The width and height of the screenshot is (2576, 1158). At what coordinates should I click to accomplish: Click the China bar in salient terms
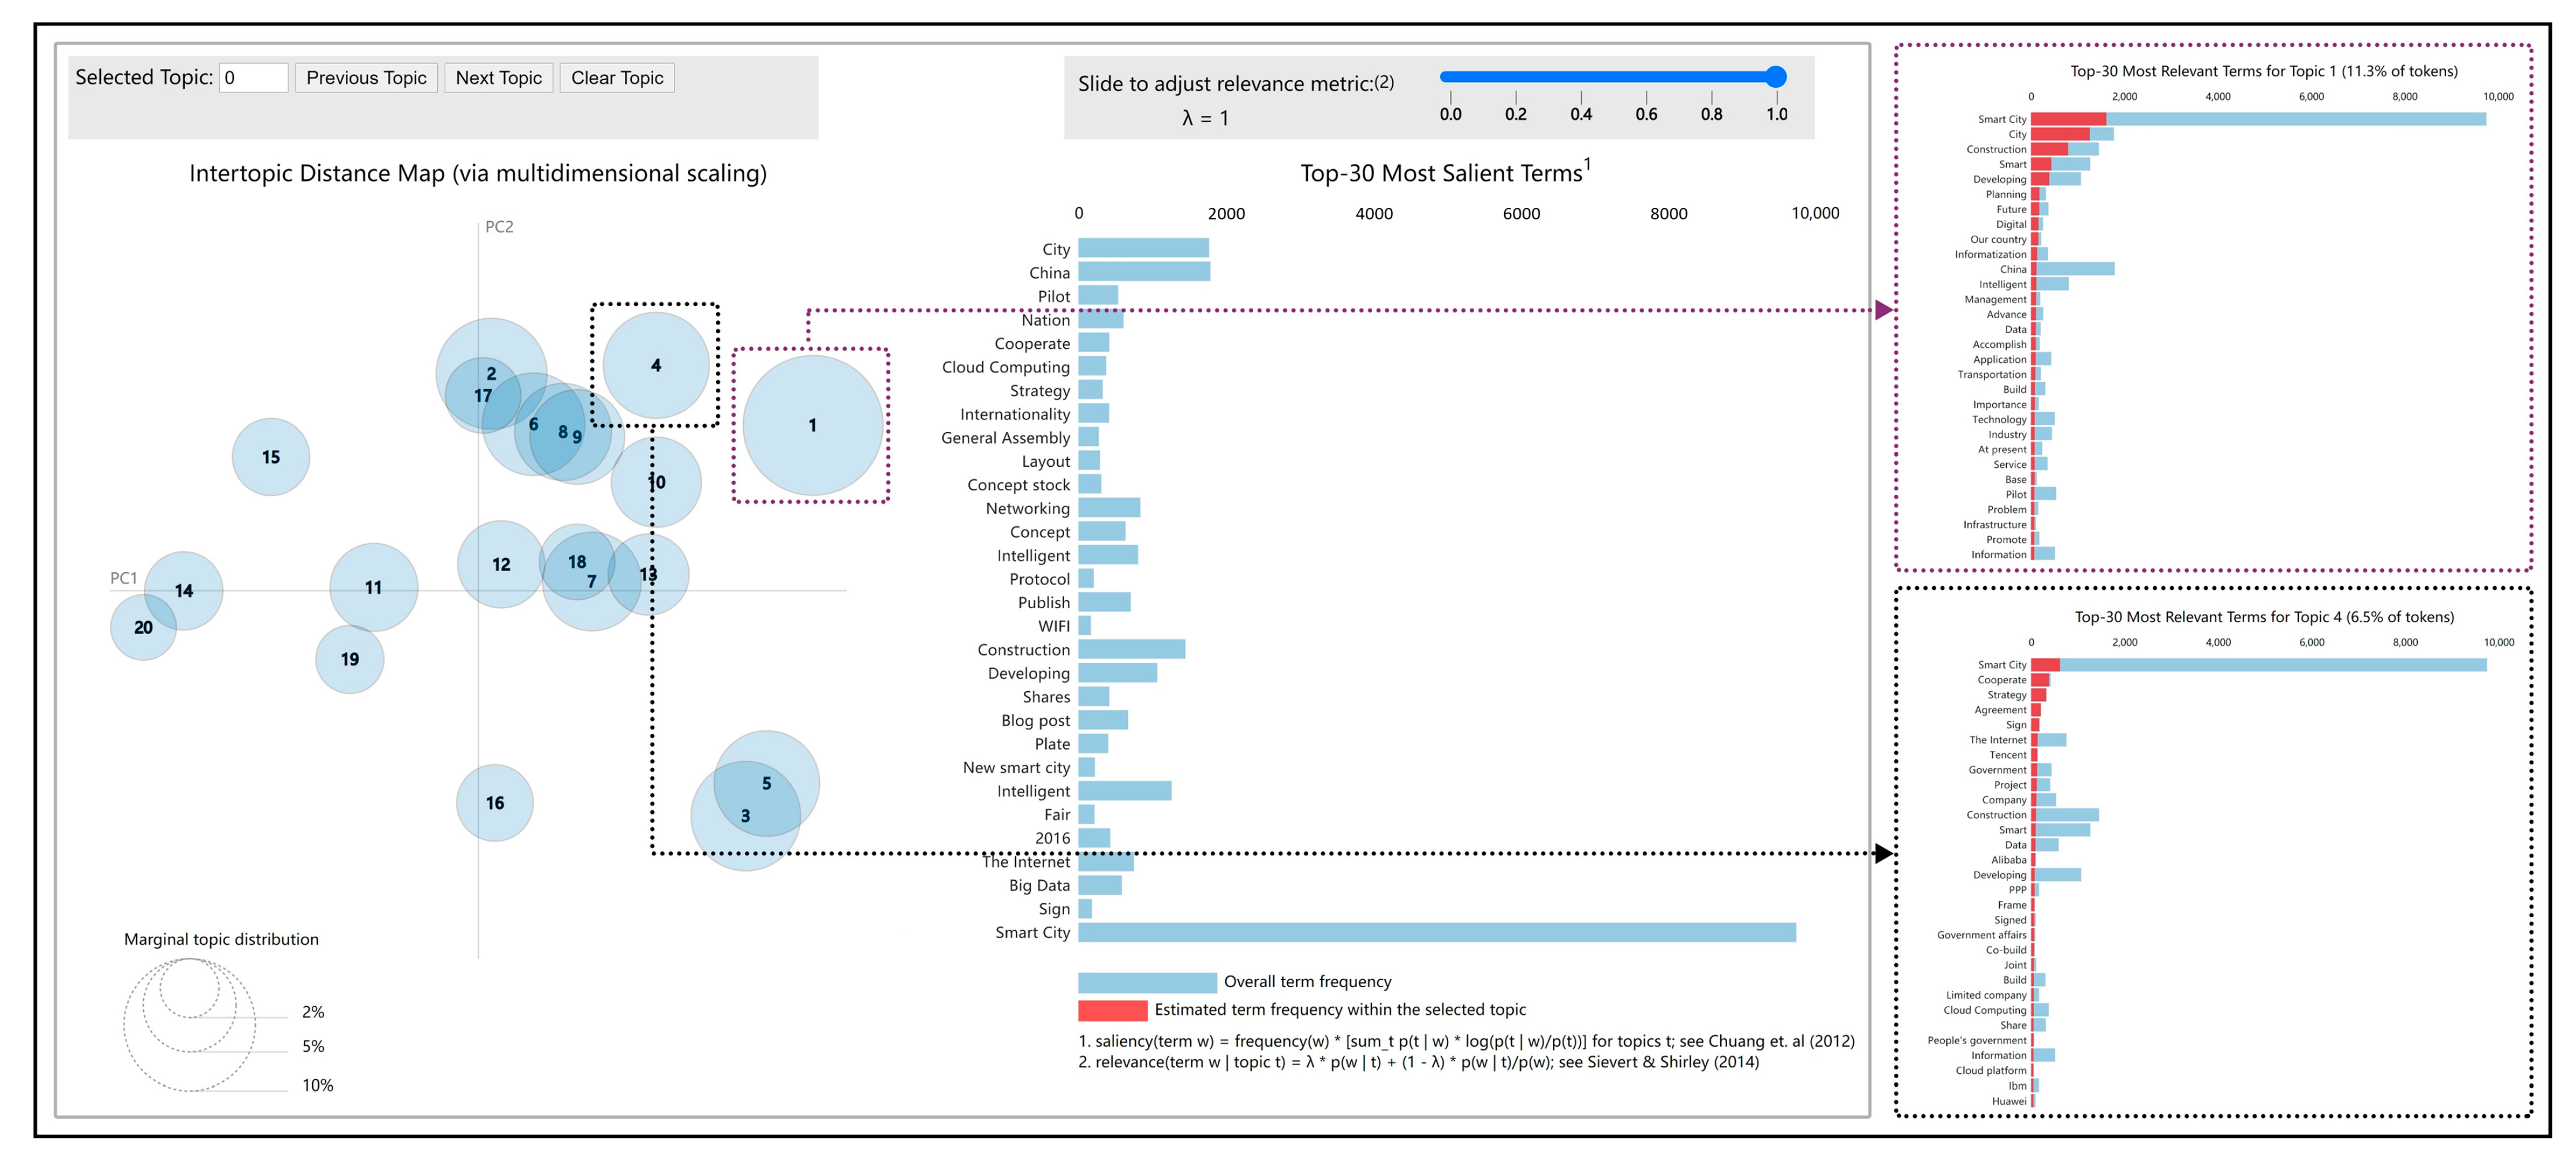click(1143, 272)
